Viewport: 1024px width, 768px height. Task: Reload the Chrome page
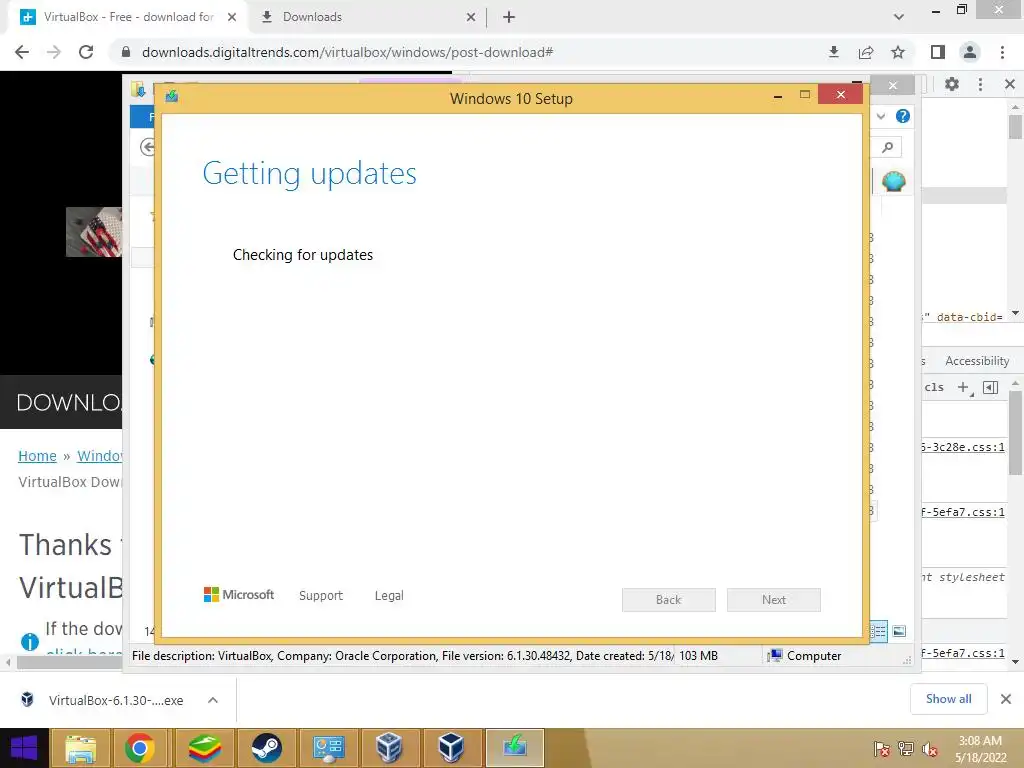86,52
